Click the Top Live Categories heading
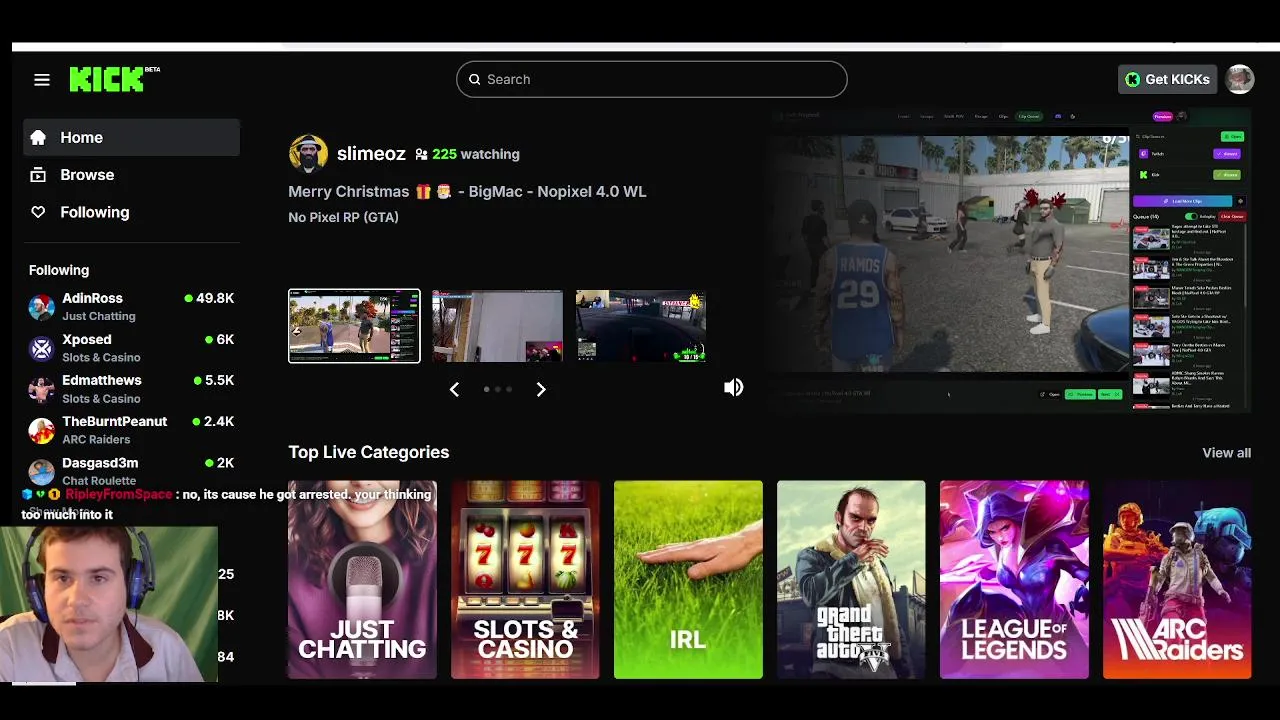 369,452
